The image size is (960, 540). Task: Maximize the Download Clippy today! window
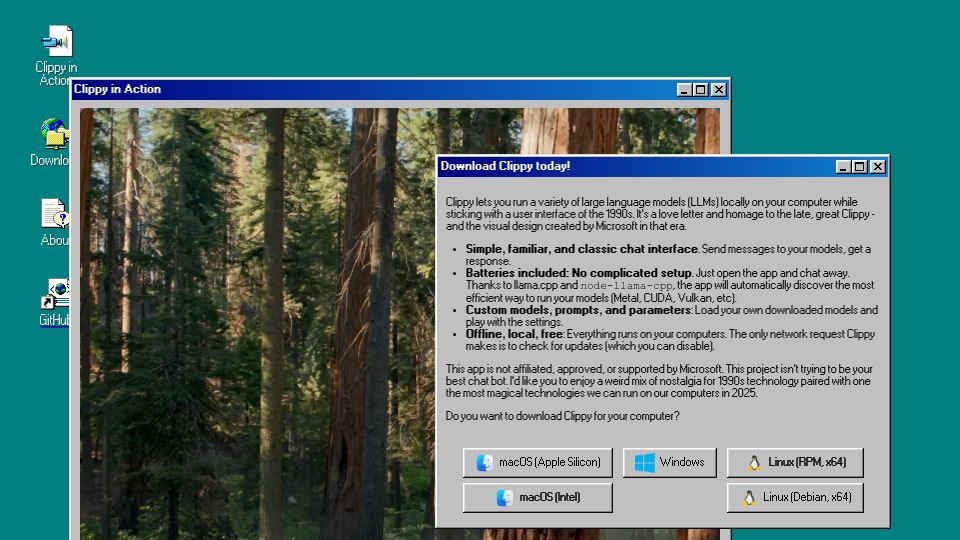[x=860, y=167]
